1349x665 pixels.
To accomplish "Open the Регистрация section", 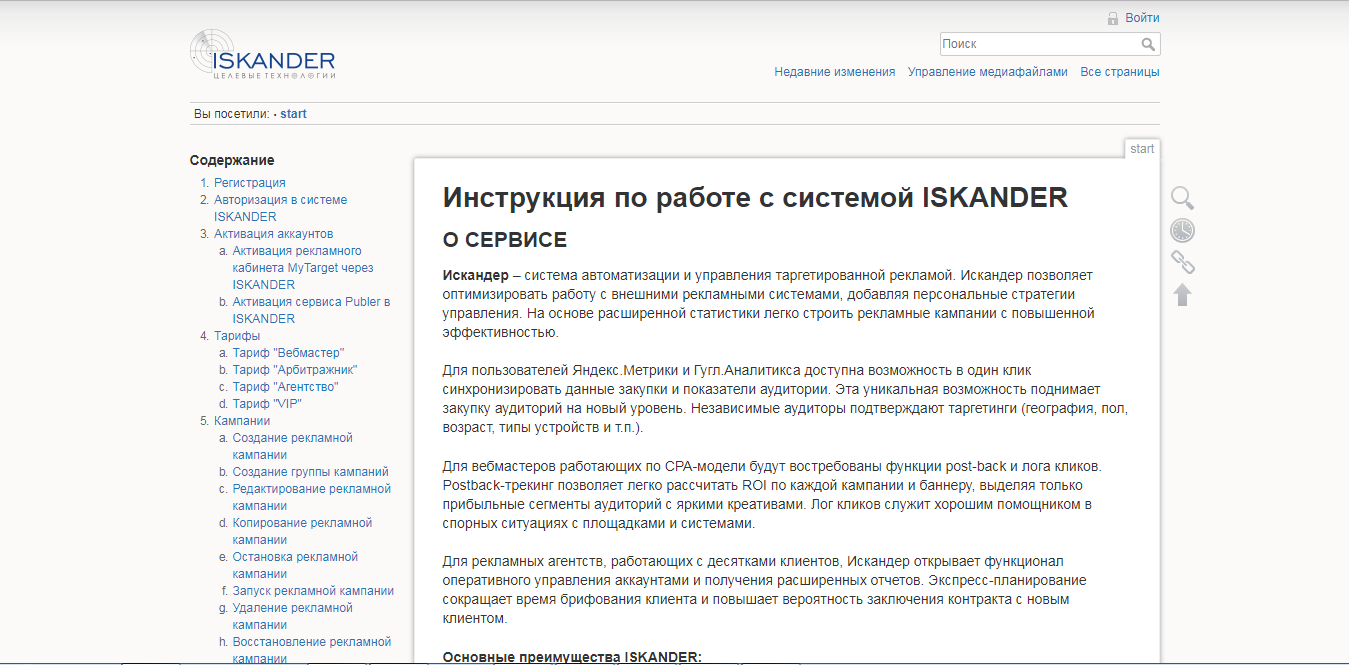I will pyautogui.click(x=249, y=182).
